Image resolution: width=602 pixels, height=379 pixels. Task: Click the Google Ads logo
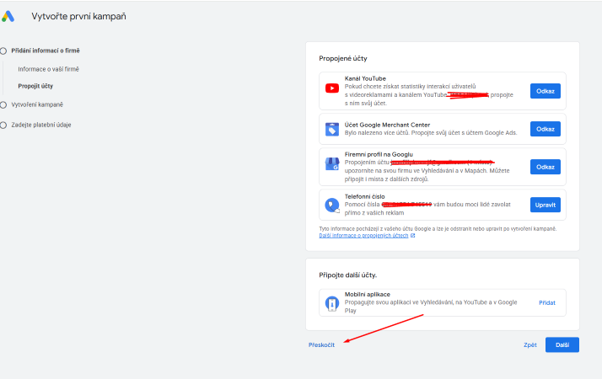click(x=8, y=17)
